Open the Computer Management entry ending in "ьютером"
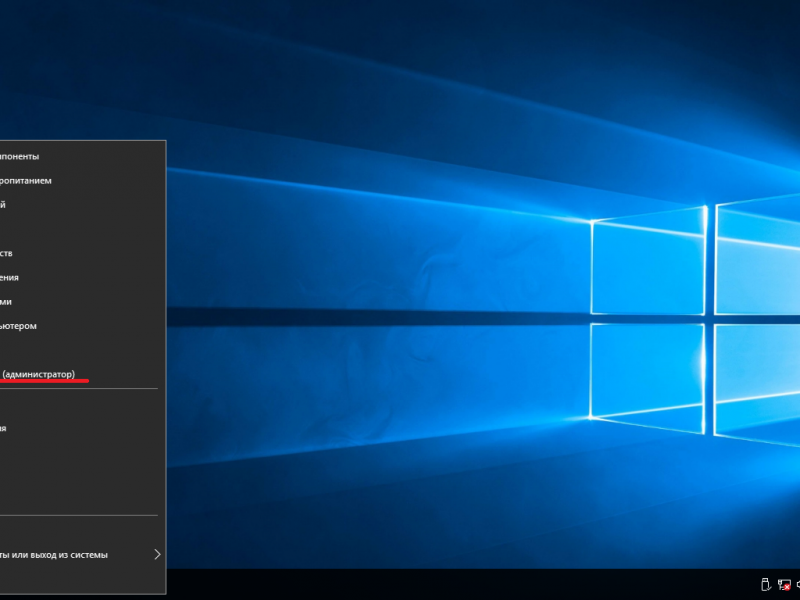 coord(82,326)
